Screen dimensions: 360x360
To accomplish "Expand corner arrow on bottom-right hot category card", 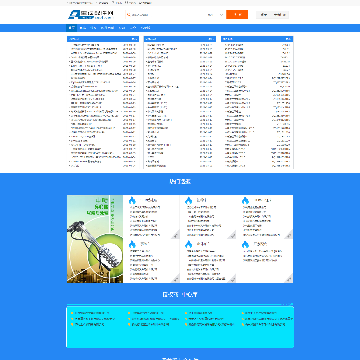I will tap(289, 279).
